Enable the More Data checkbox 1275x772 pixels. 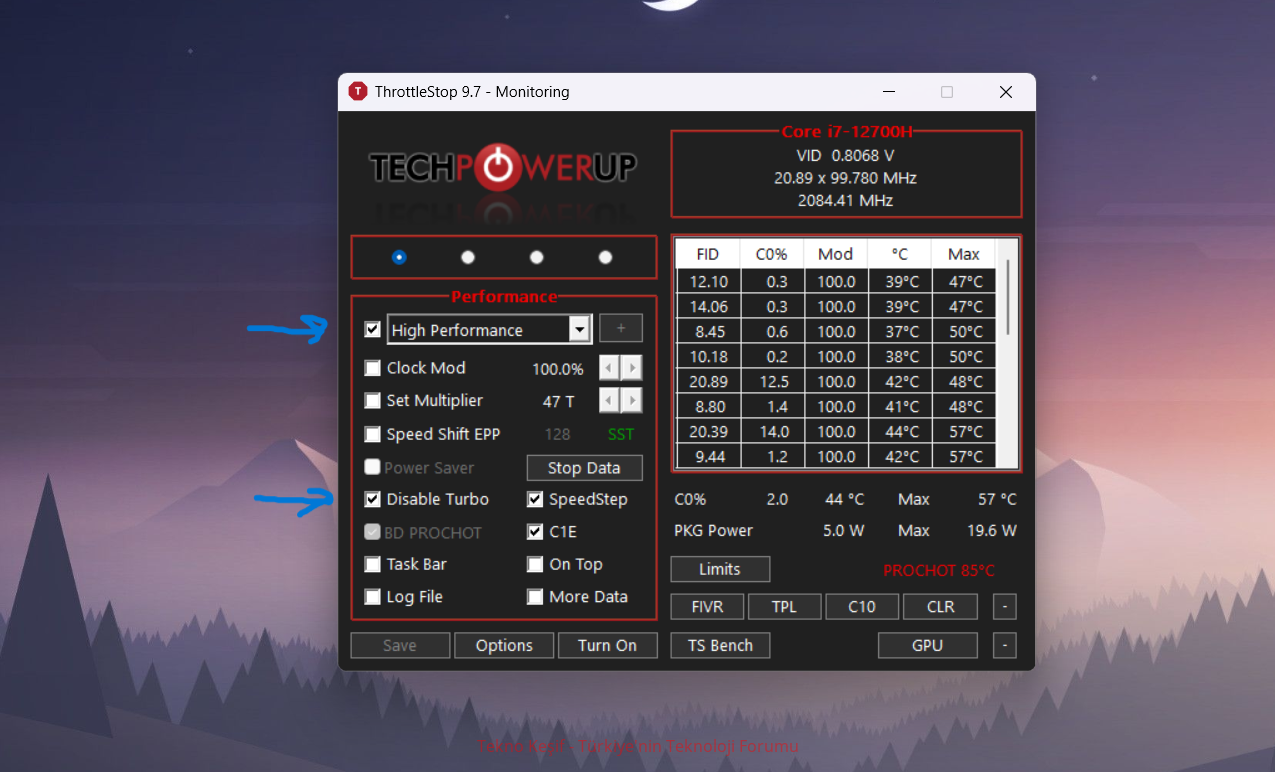point(535,597)
